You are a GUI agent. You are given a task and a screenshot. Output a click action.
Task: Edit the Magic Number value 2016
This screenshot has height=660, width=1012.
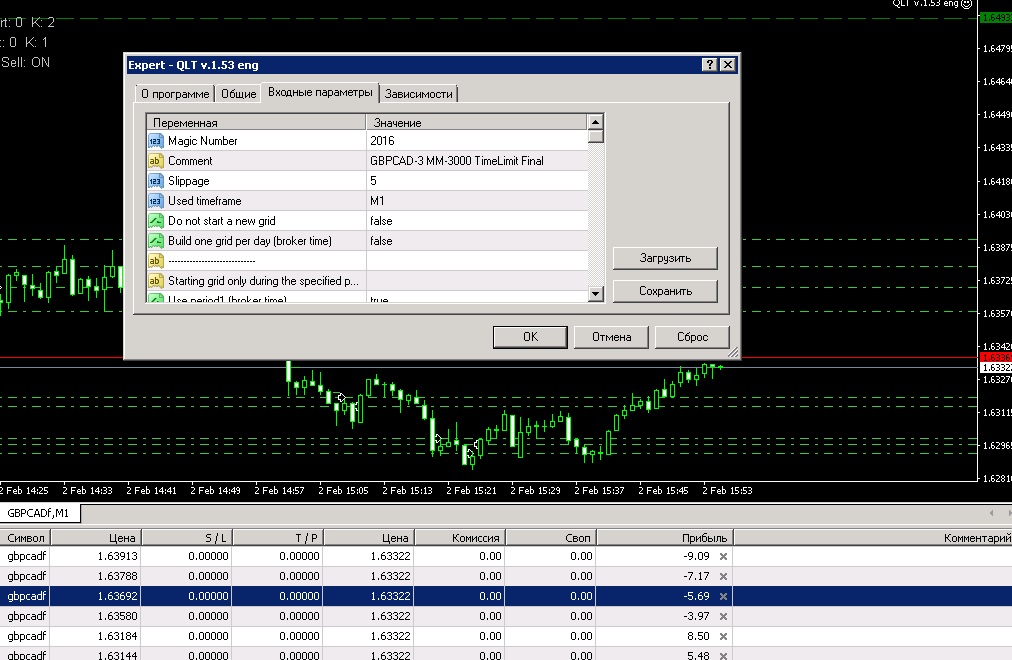(x=477, y=141)
